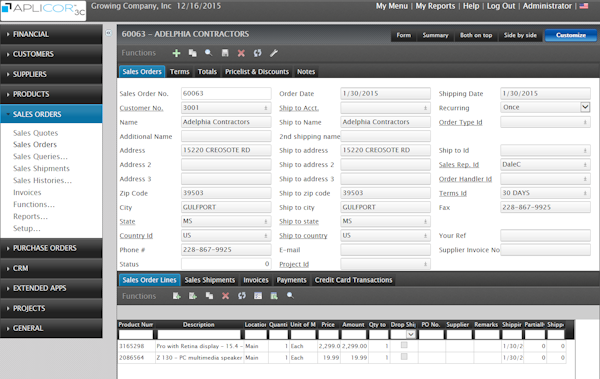Switch to Summary view button
600x379 pixels.
(x=435, y=35)
